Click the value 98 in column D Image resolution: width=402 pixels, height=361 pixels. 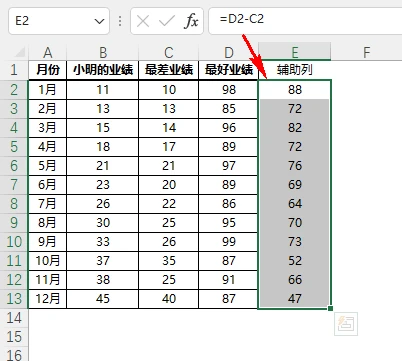(229, 90)
